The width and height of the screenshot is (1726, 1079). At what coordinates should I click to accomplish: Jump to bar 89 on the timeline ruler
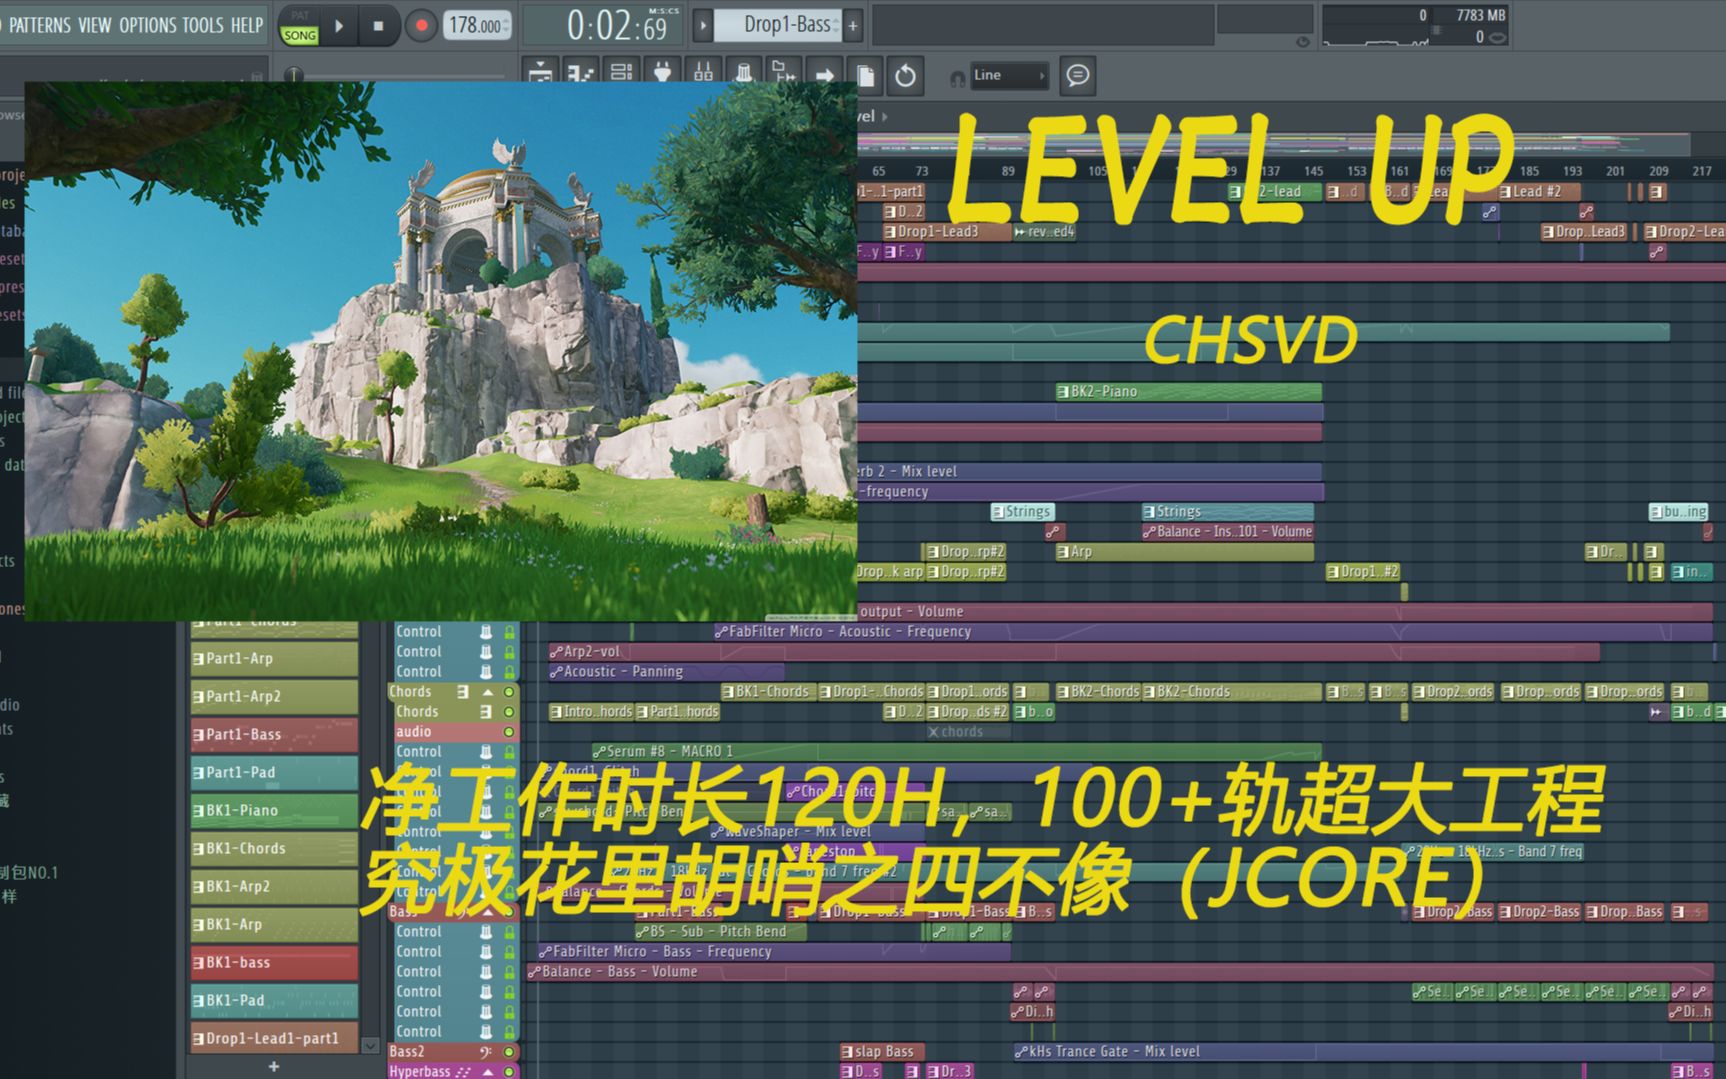tap(1008, 171)
